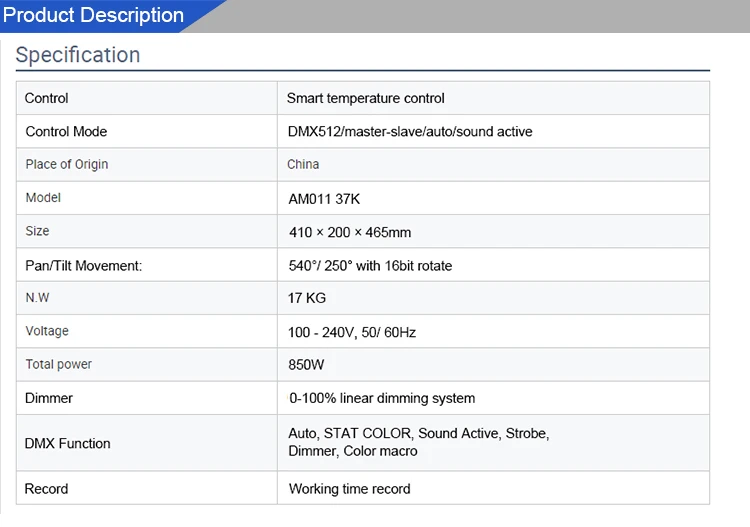The image size is (750, 527).
Task: Click the Control Mode row label
Action: tap(66, 131)
